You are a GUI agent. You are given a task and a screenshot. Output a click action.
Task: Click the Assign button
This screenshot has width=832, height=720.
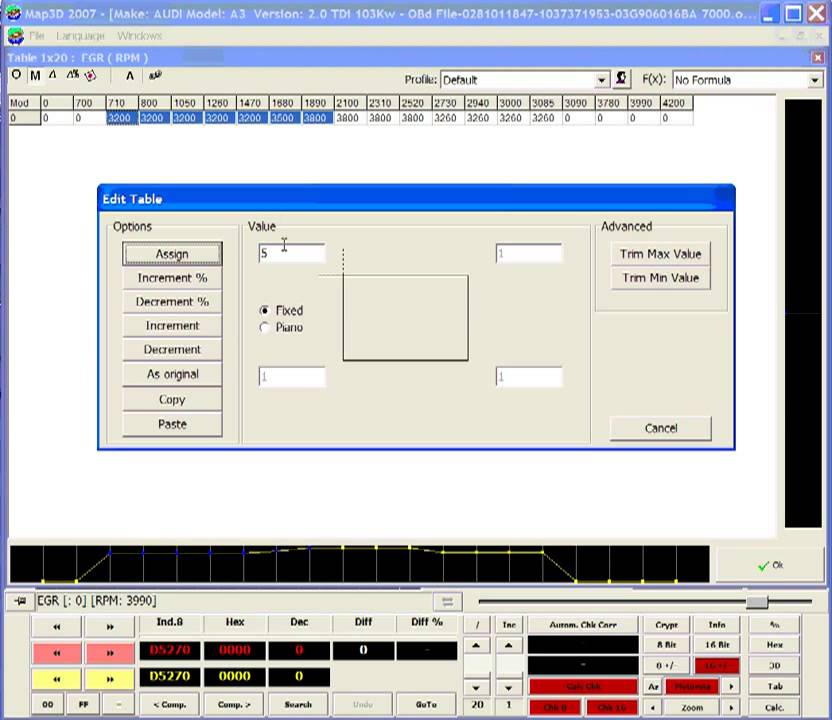[172, 254]
